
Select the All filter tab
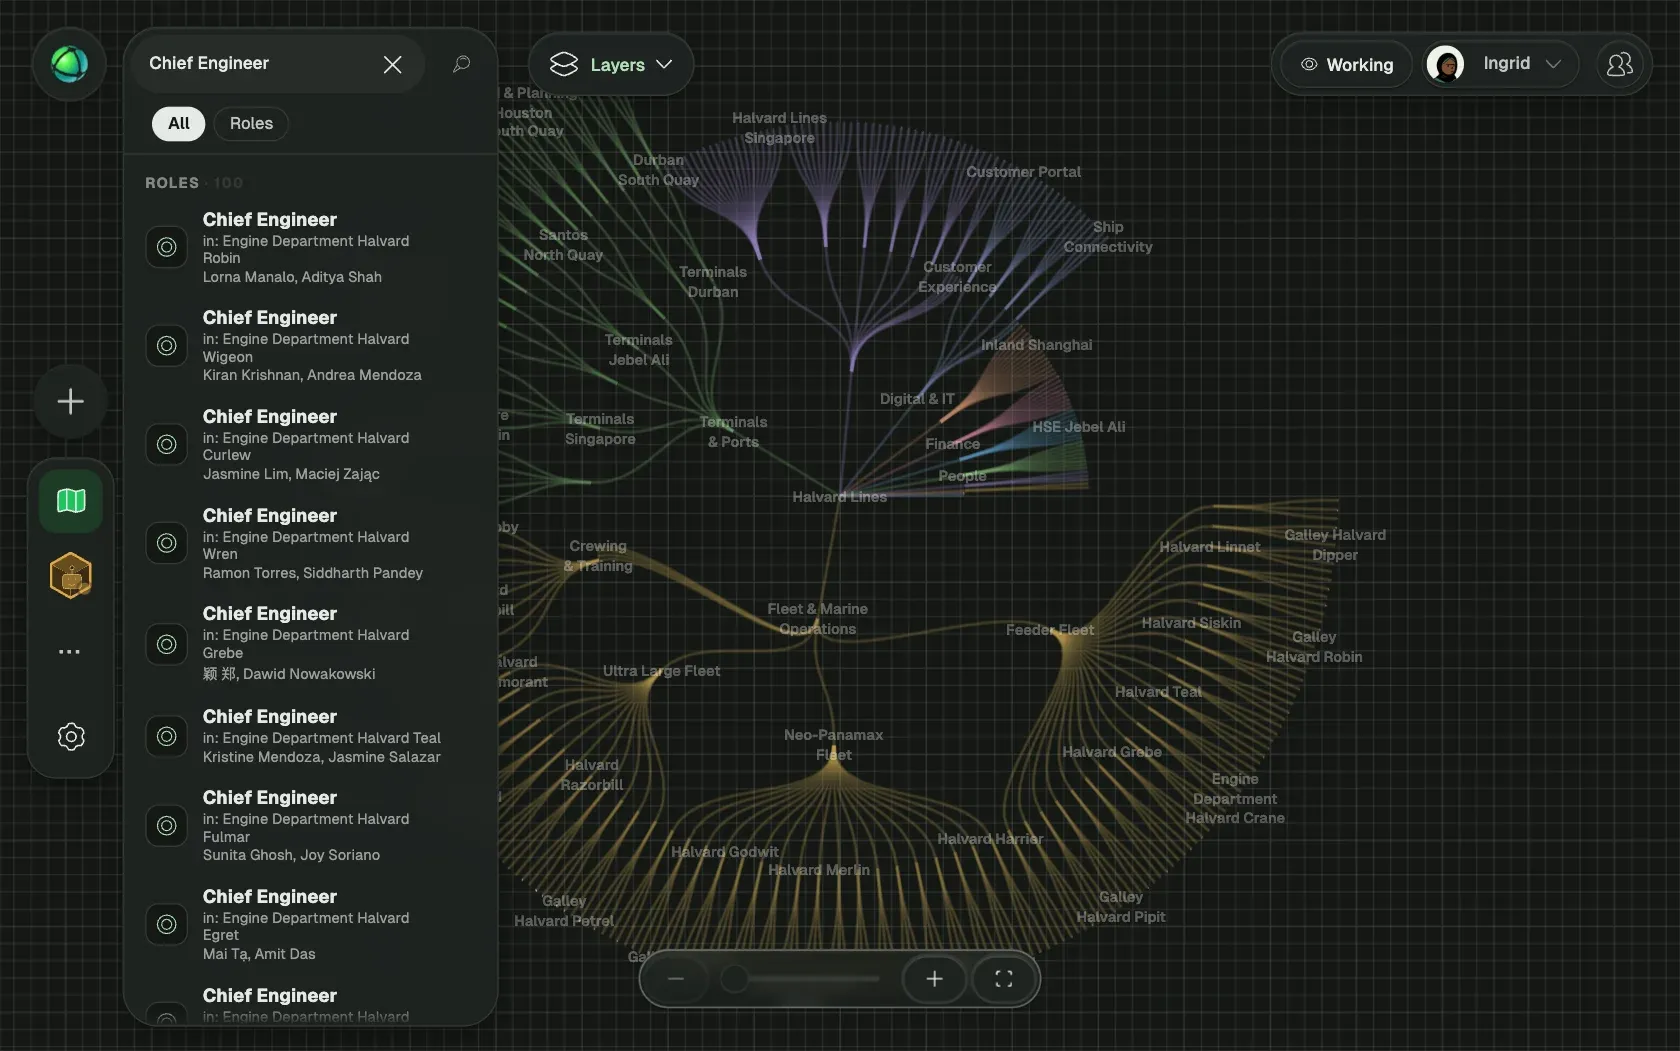click(178, 124)
